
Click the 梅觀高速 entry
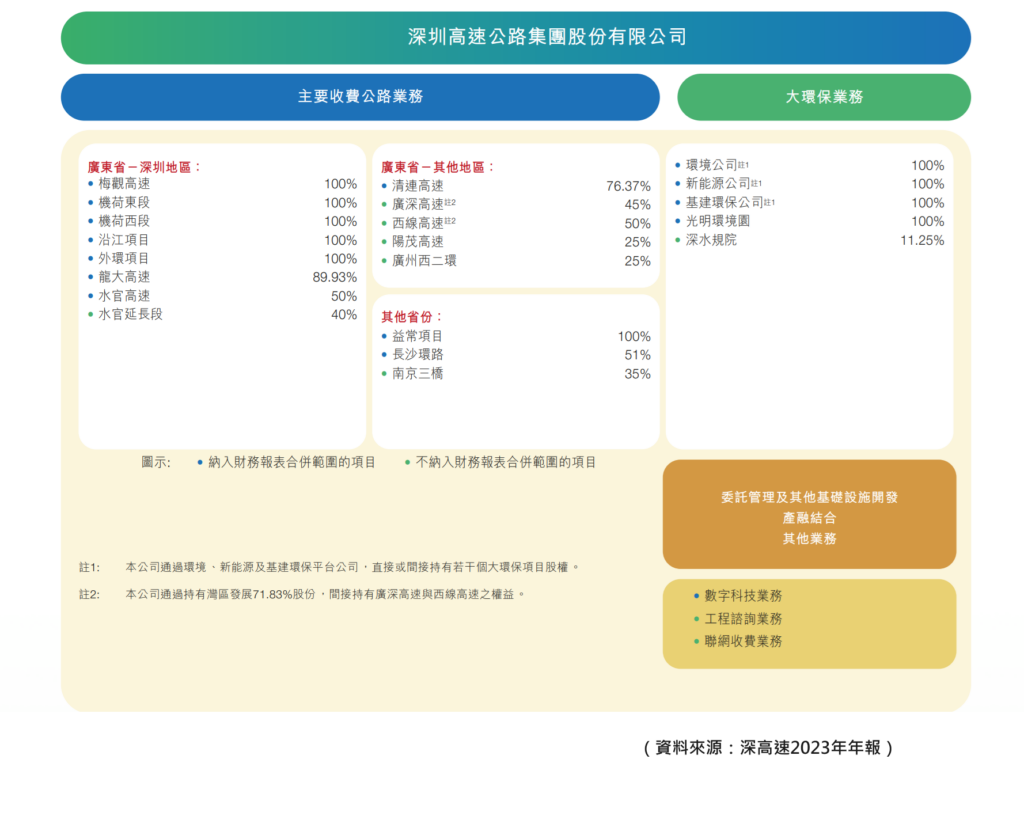[124, 184]
